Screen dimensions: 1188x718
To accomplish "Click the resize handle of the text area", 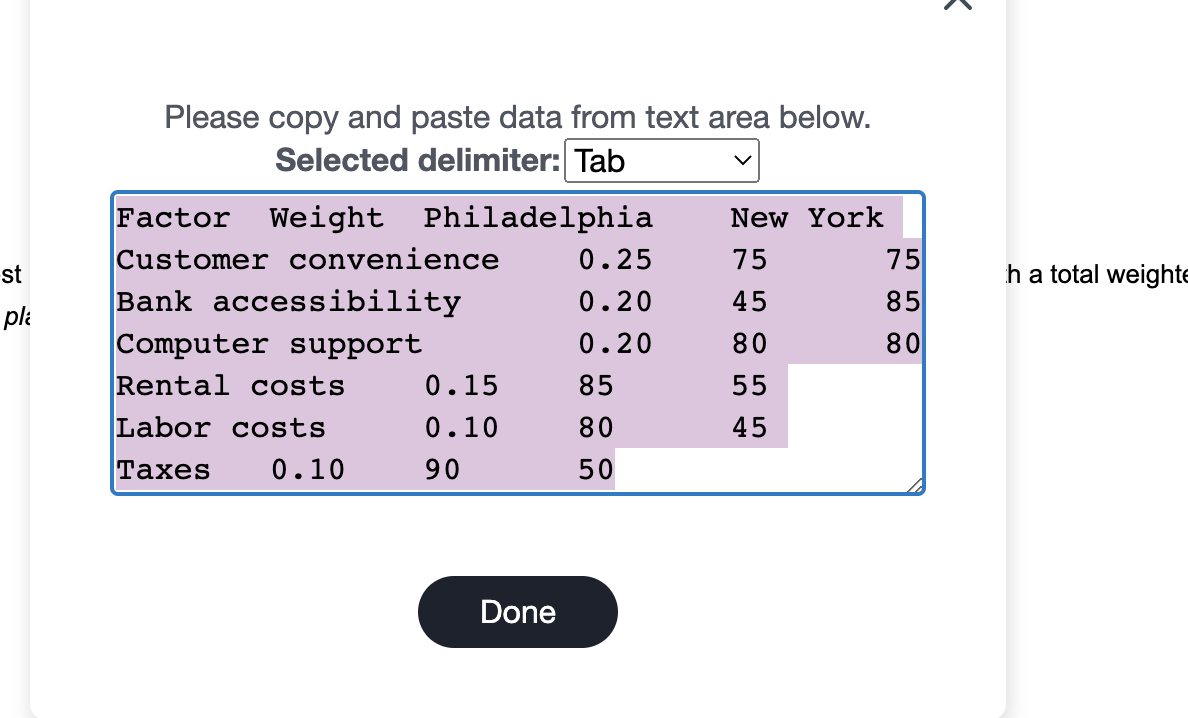I will pos(916,487).
